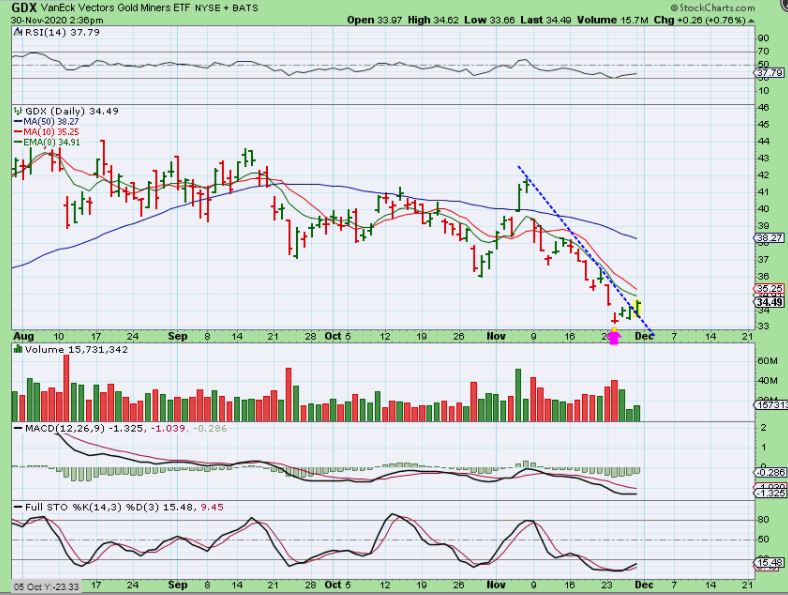This screenshot has width=788, height=595.
Task: Click the 30-Nov-2020 2:36pm timestamp
Action: (57, 21)
